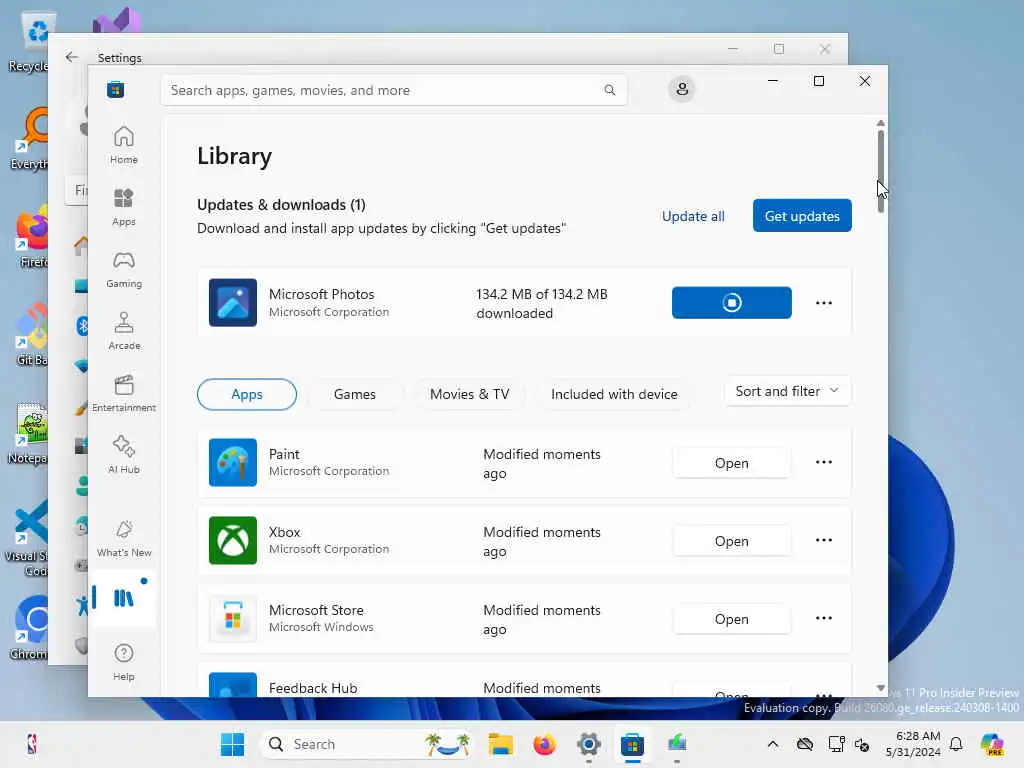
Task: Click the Microsoft Store app icon in list
Action: [x=232, y=618]
